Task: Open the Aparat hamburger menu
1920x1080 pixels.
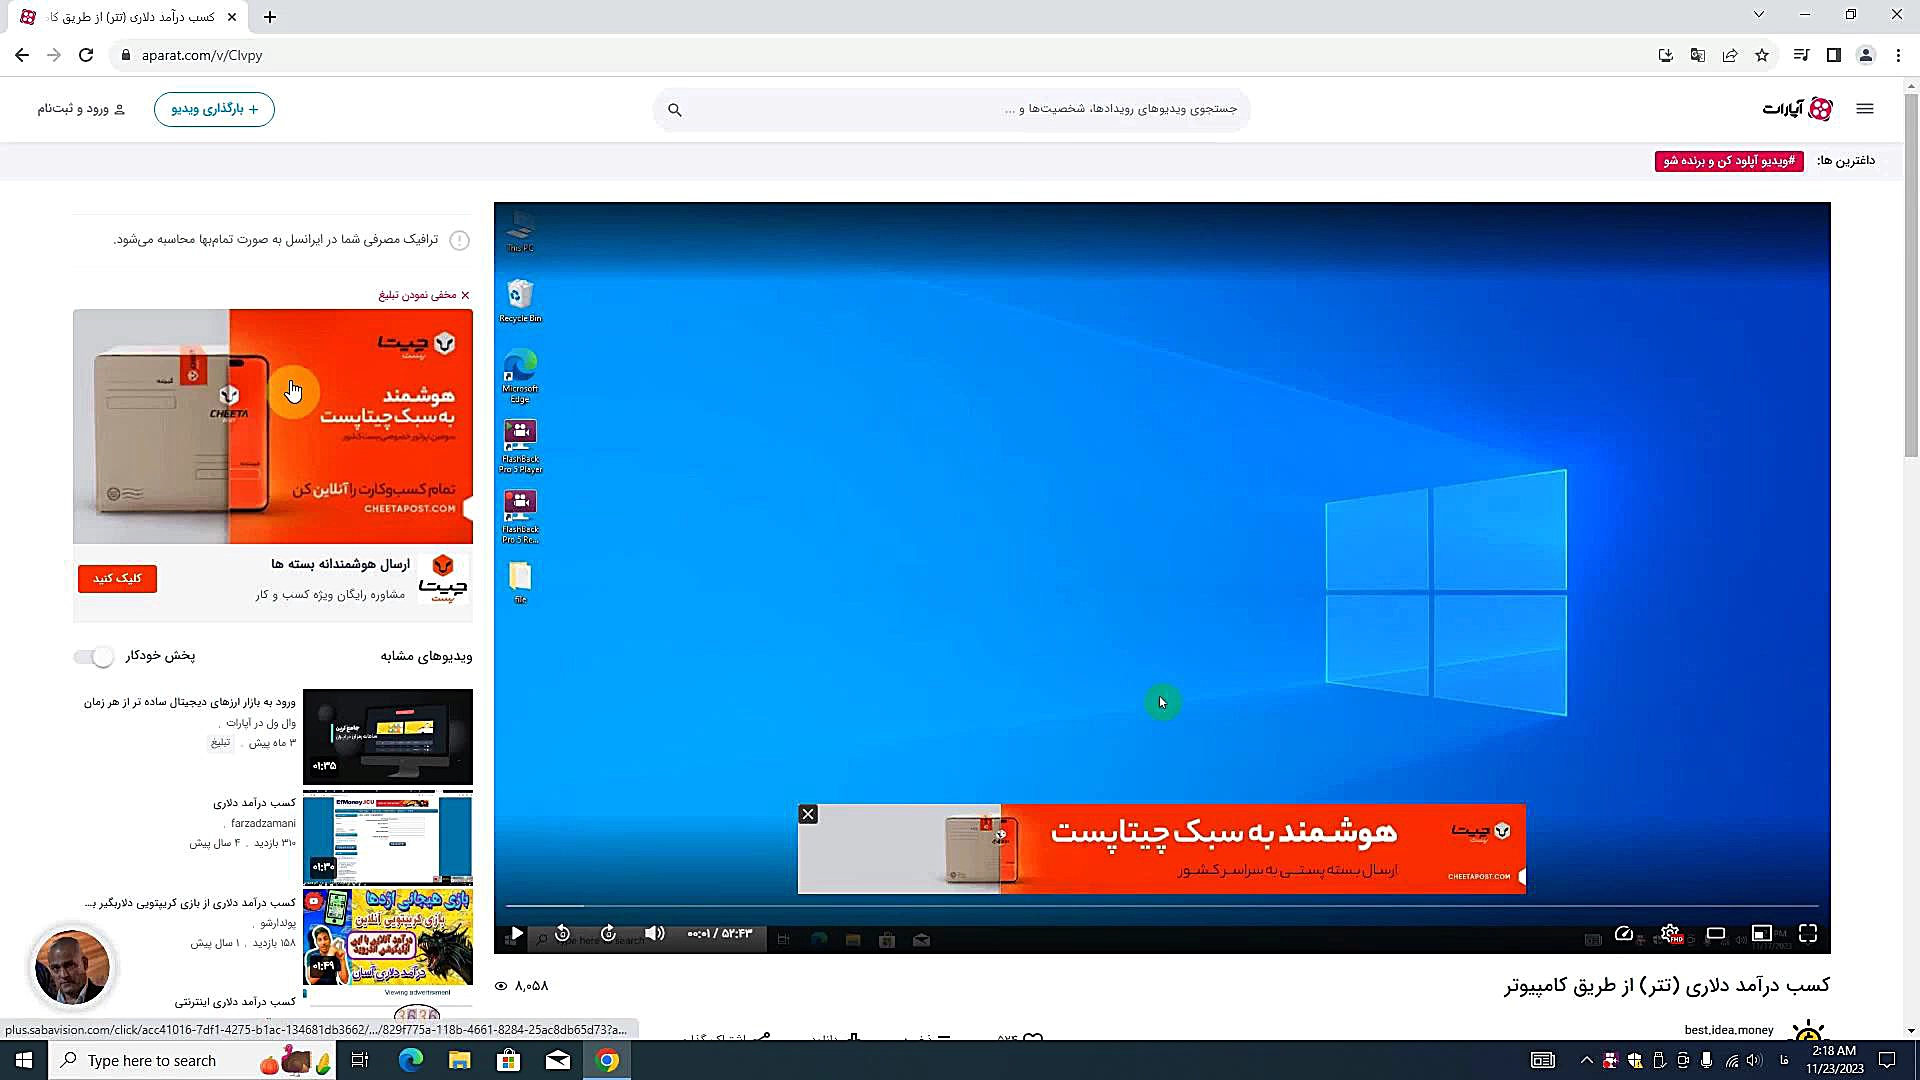Action: [x=1865, y=109]
